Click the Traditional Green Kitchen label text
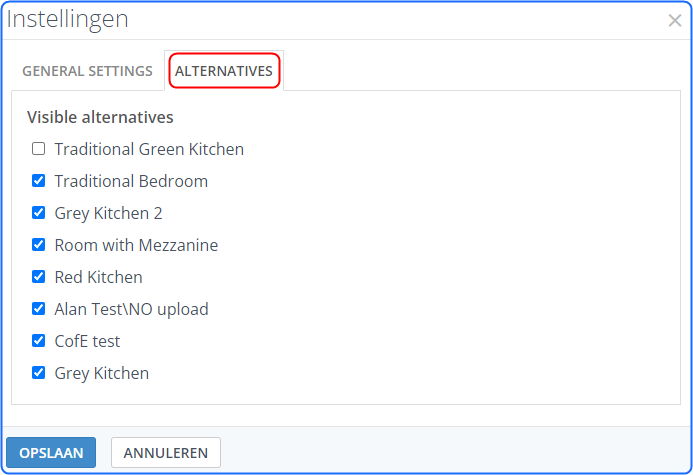This screenshot has width=693, height=475. tap(149, 149)
